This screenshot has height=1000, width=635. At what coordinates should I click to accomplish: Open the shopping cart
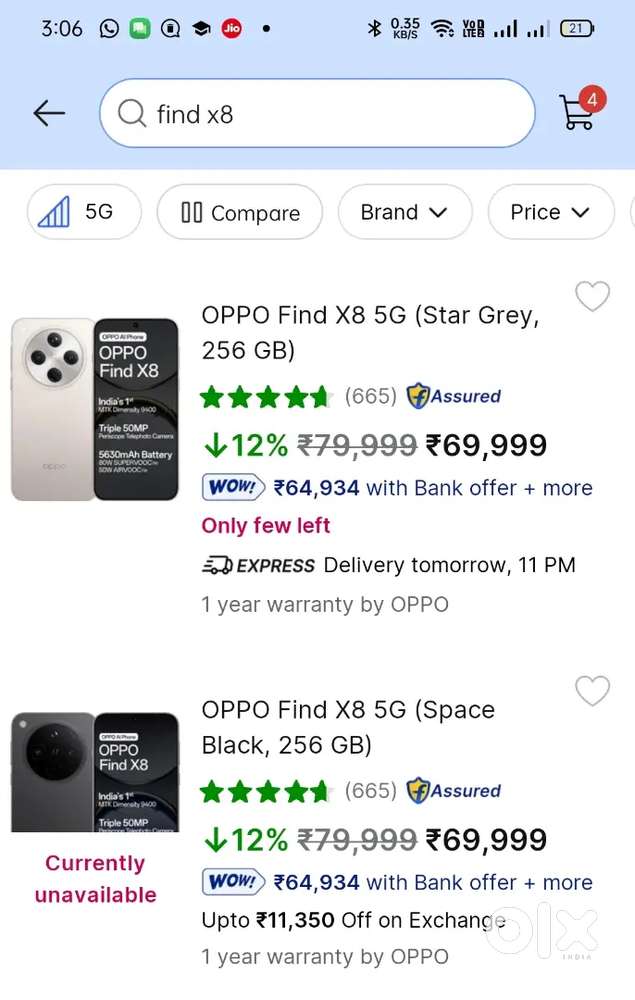tap(578, 112)
